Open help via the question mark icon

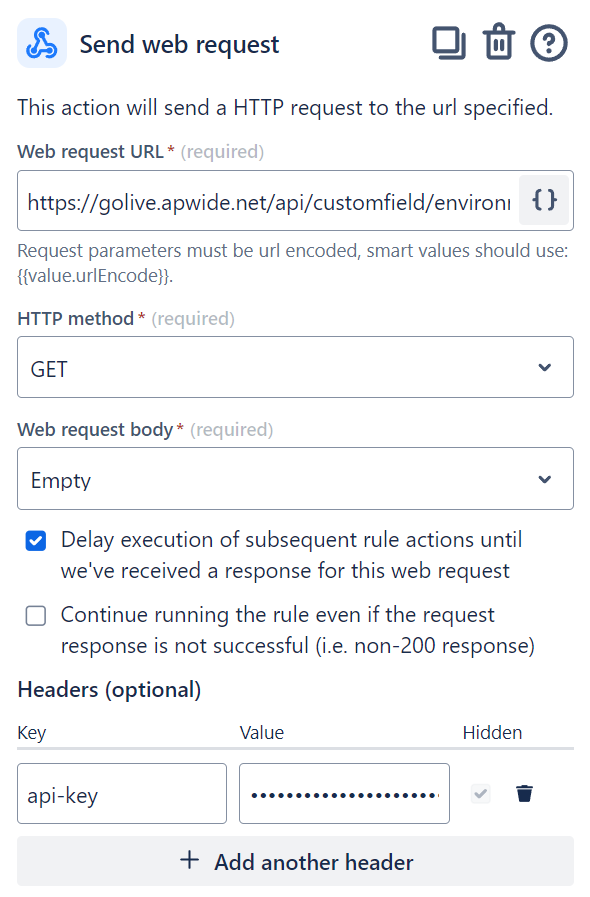(549, 43)
